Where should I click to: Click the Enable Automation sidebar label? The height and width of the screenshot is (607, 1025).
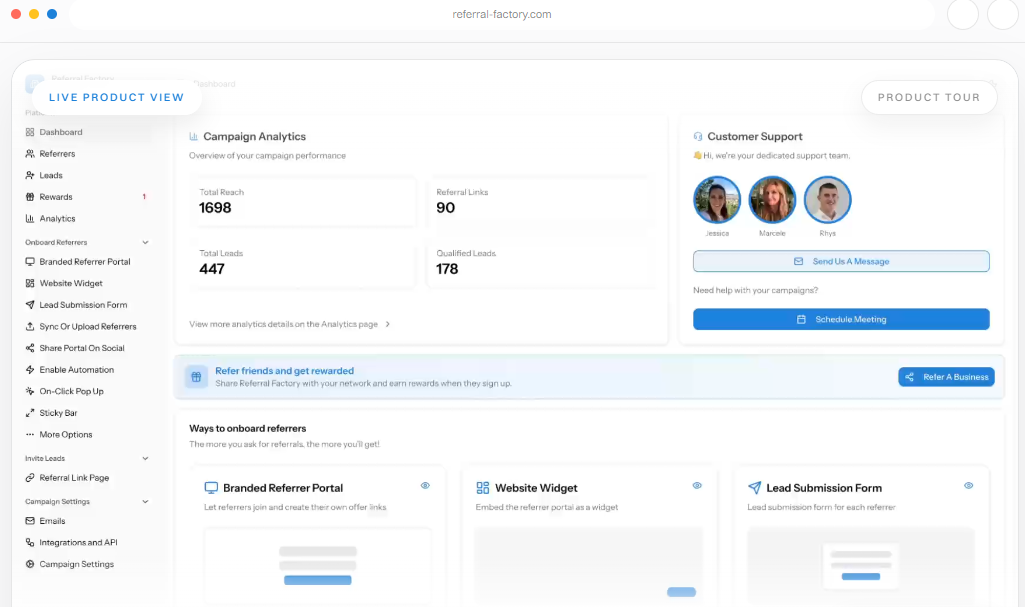click(76, 370)
